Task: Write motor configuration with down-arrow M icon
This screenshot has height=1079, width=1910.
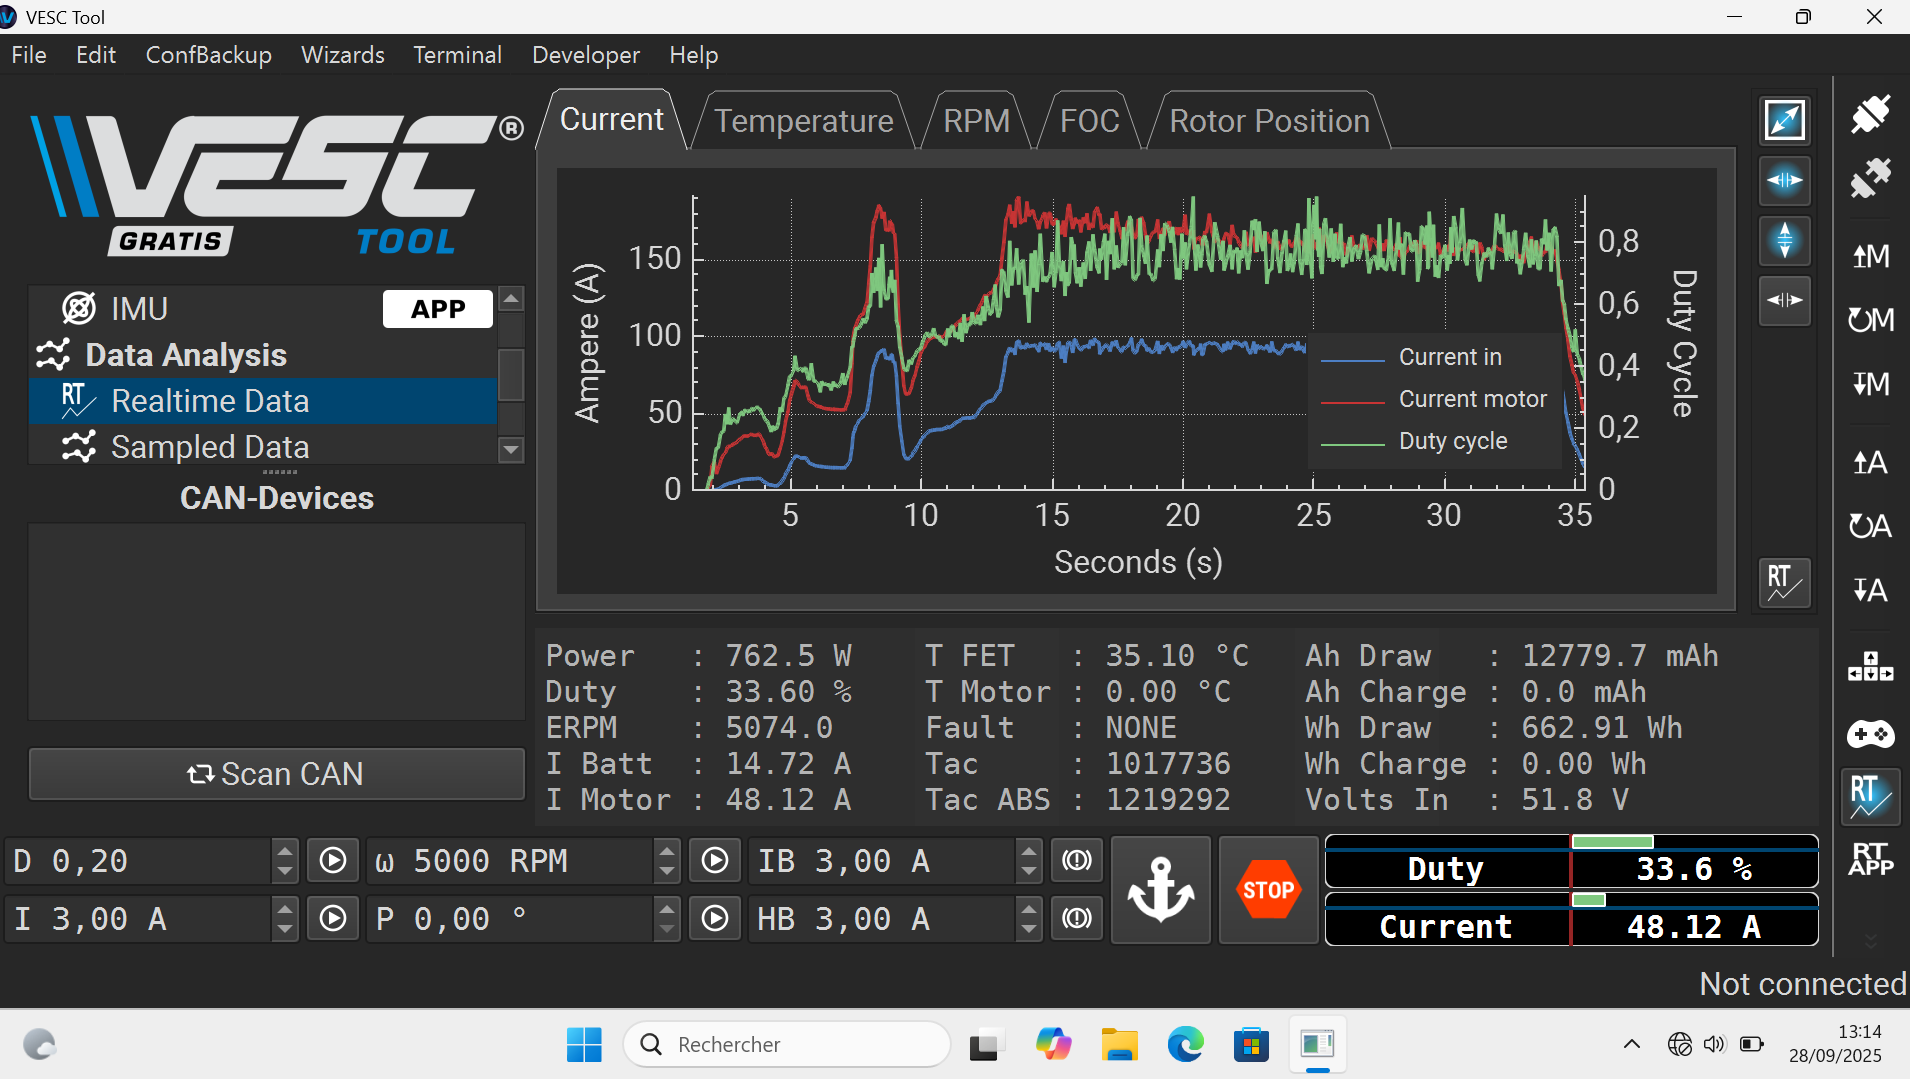Action: [x=1870, y=384]
